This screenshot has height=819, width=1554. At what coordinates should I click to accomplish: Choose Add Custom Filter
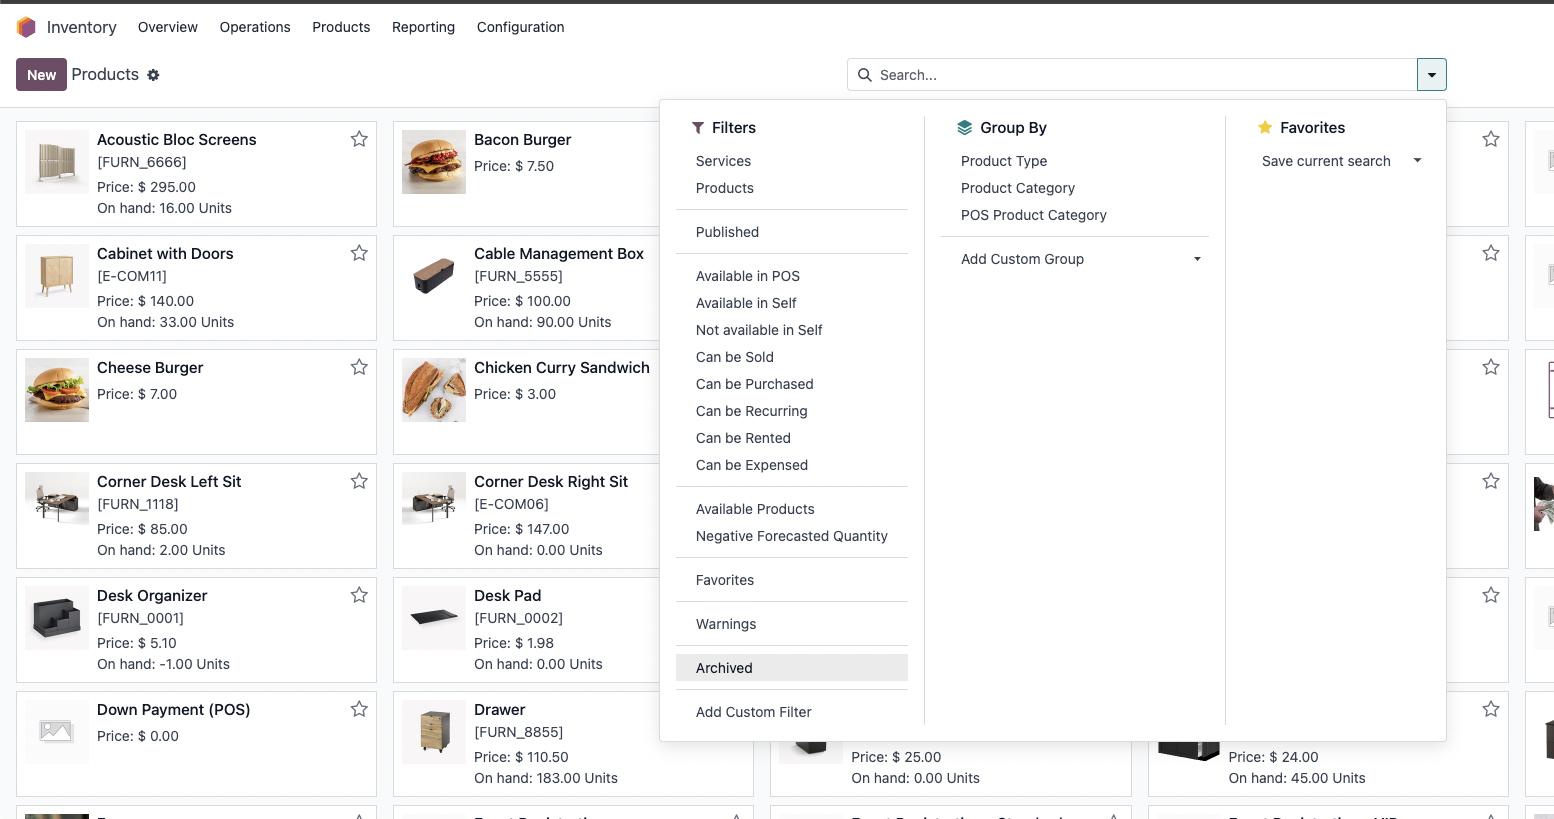792,712
